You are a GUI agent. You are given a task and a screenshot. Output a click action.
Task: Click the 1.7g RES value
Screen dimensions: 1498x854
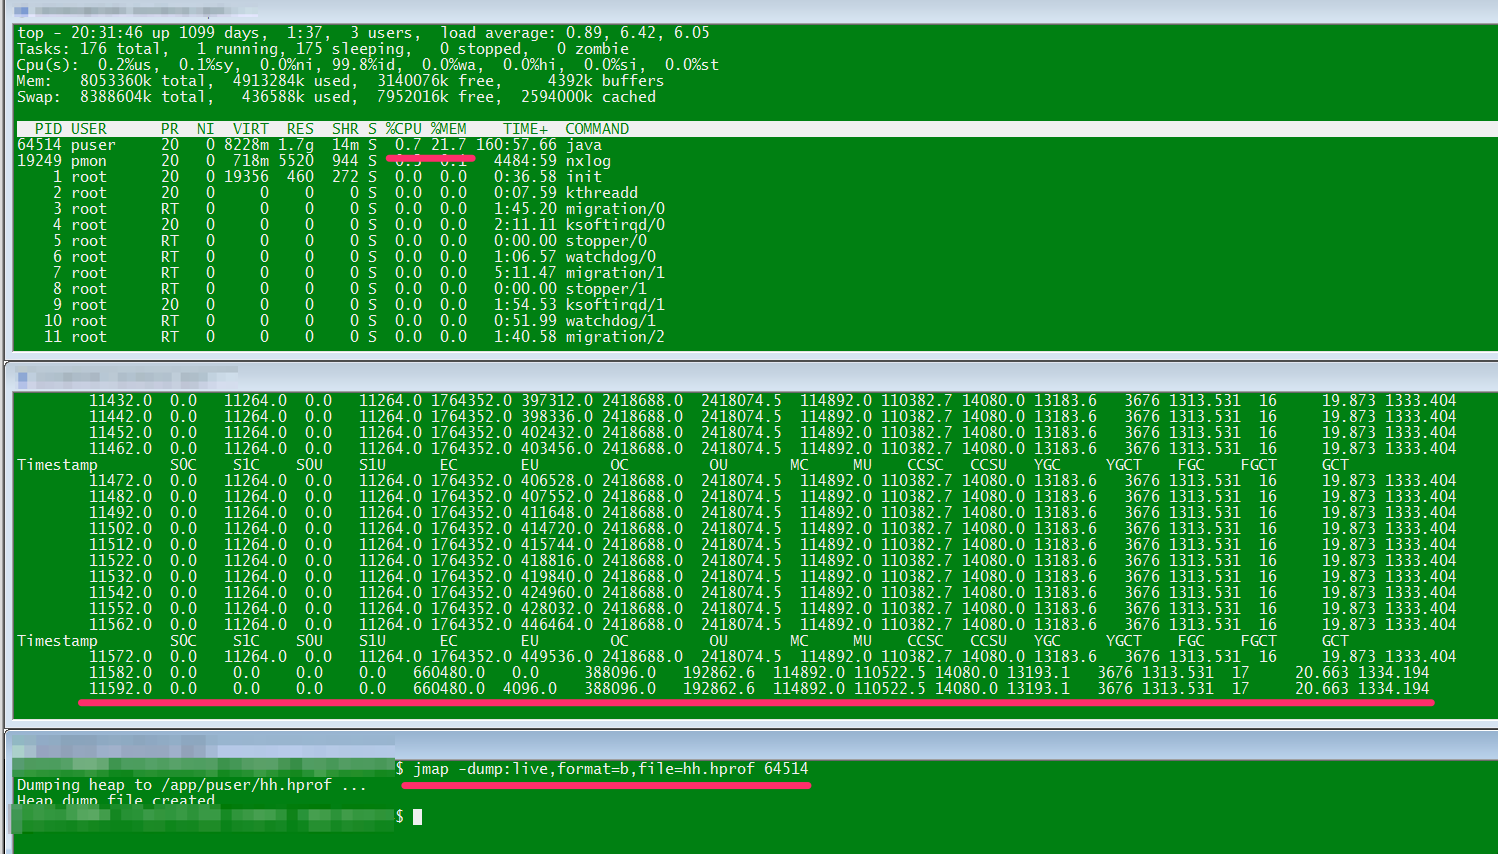pyautogui.click(x=296, y=145)
